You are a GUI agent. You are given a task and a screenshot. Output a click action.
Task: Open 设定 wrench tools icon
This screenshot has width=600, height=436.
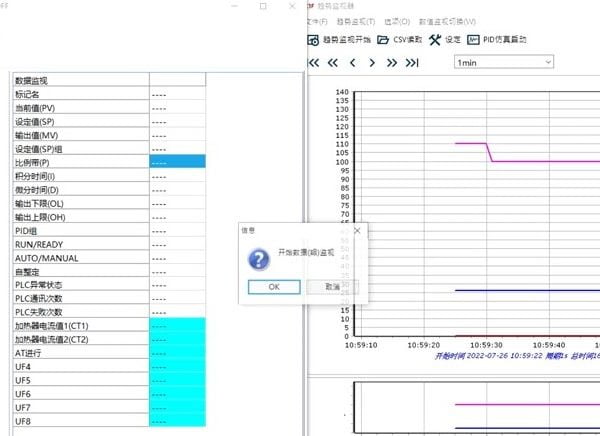[x=435, y=40]
